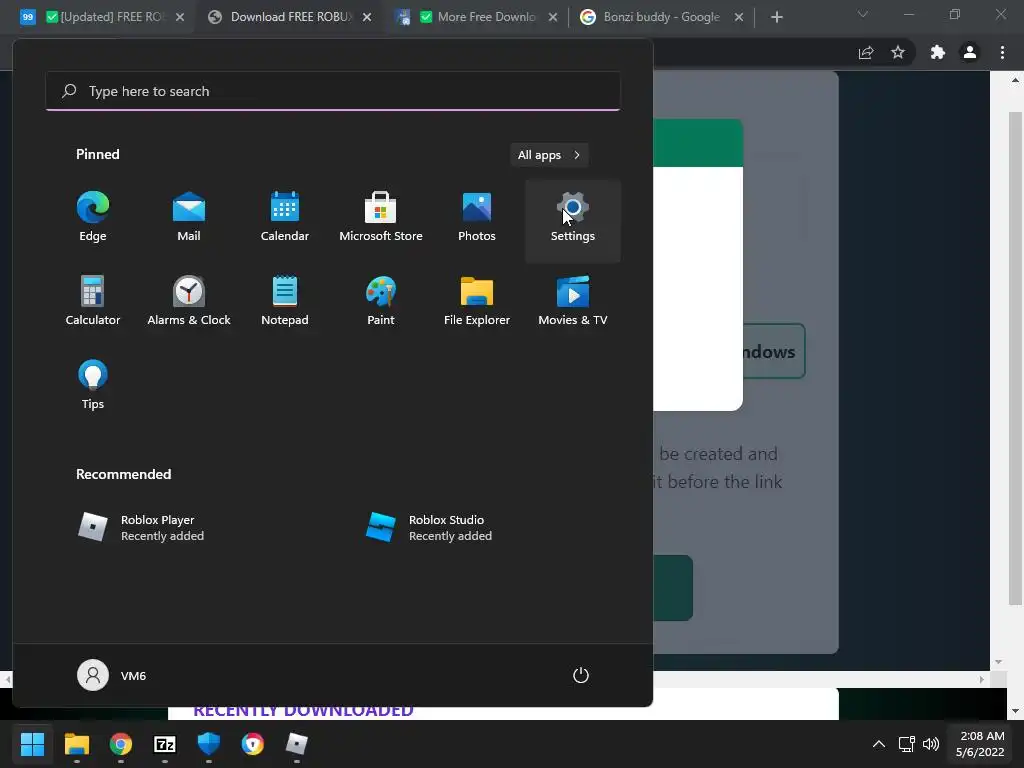The width and height of the screenshot is (1024, 768).
Task: Open a new Chrome tab
Action: pyautogui.click(x=776, y=18)
